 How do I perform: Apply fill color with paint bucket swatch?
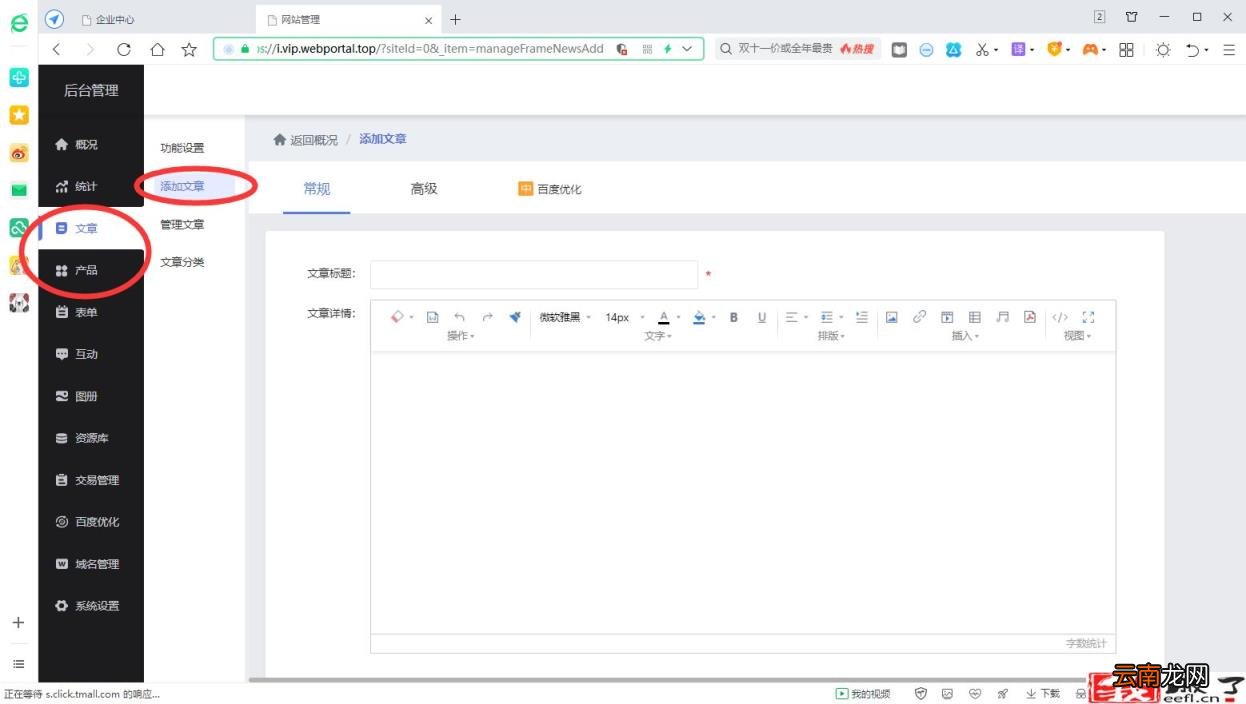point(699,318)
